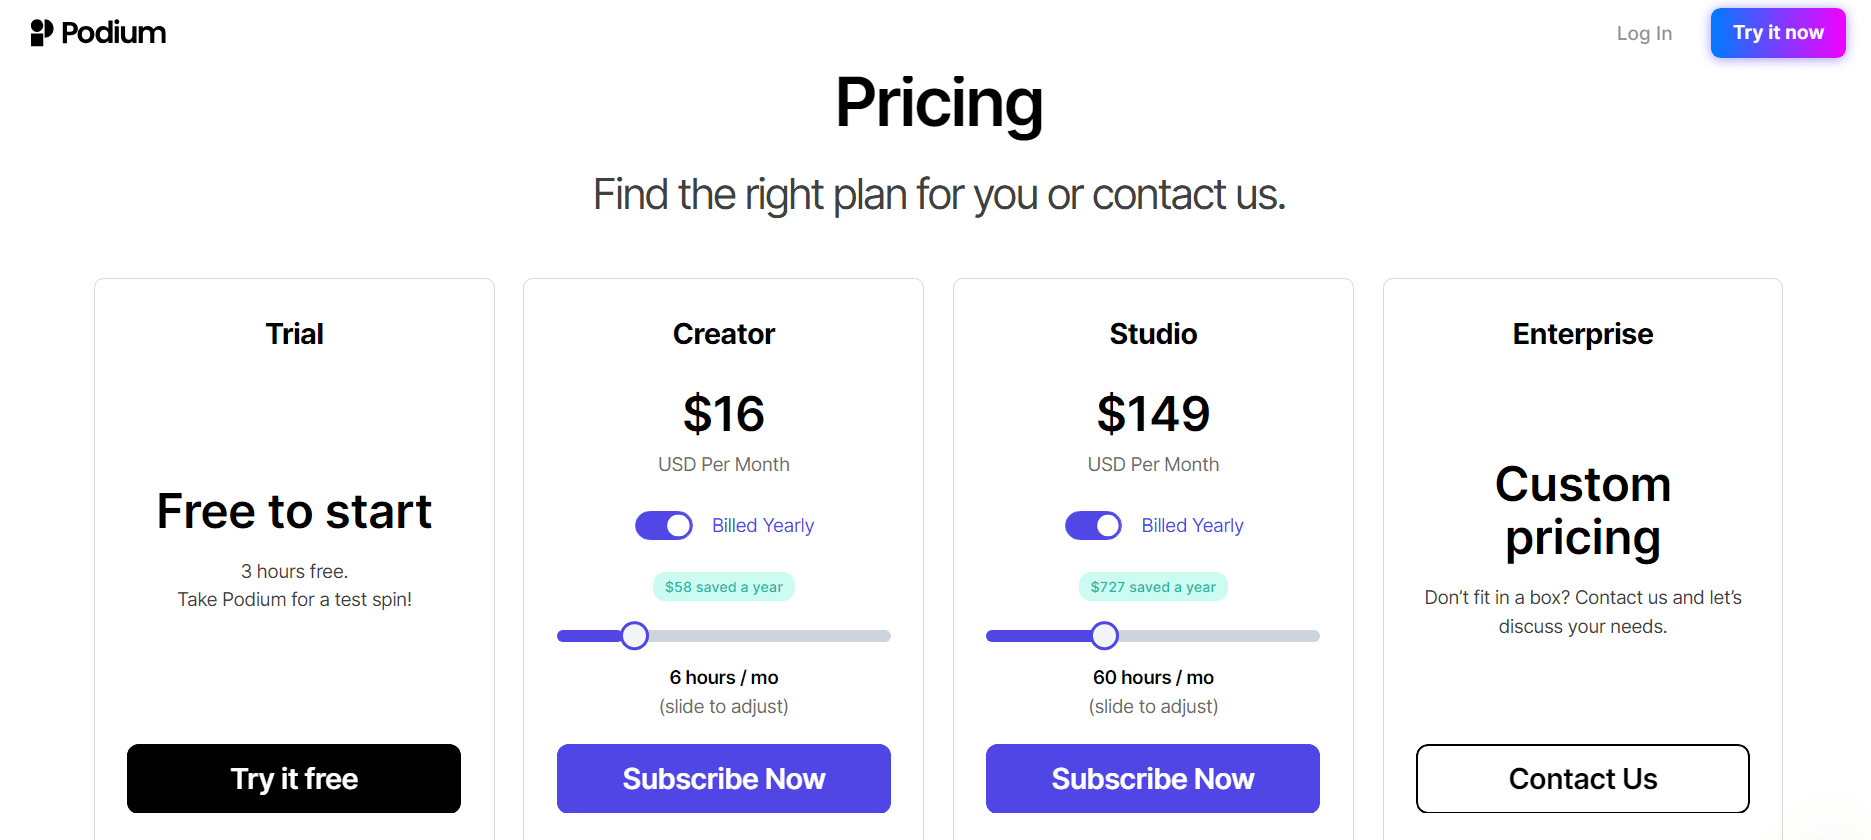This screenshot has height=840, width=1871.
Task: Click the Creator hours slider handle
Action: [x=634, y=635]
